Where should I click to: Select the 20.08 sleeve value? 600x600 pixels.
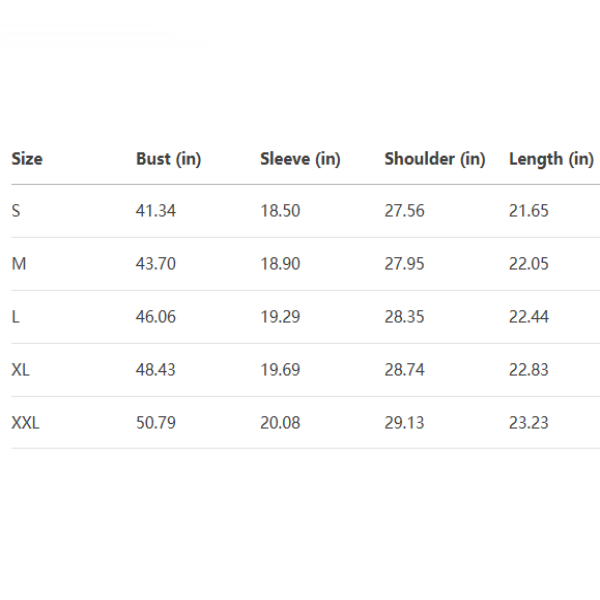(x=280, y=423)
